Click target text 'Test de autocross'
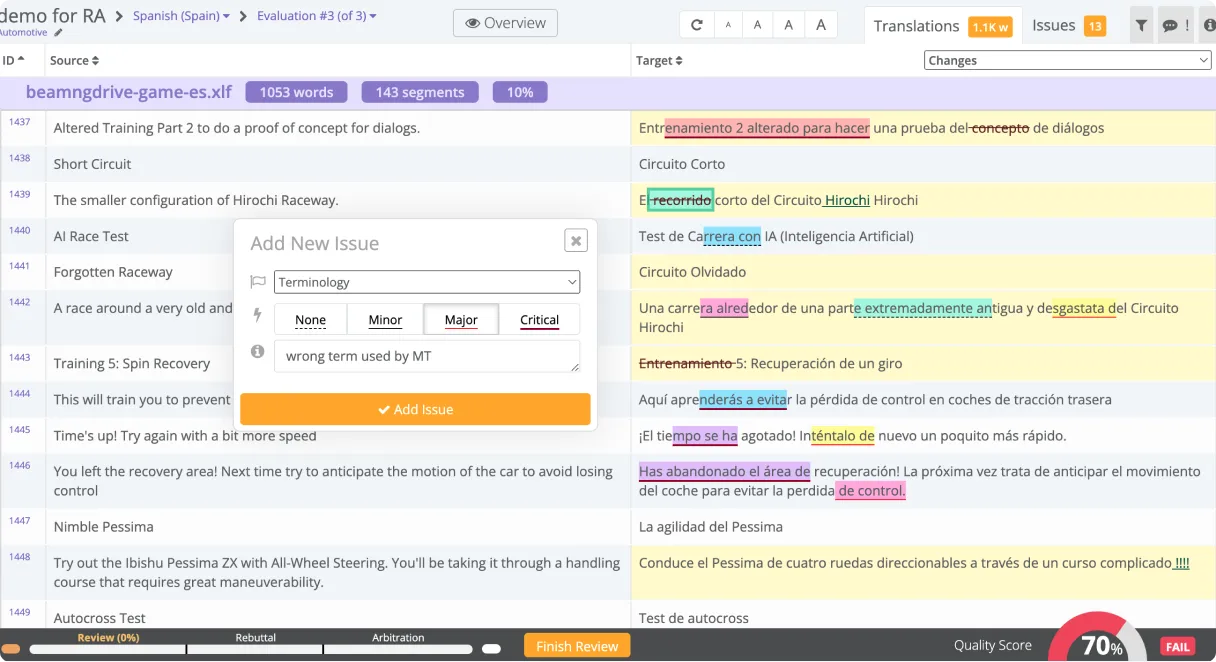Viewport: 1216px width, 662px height. pyautogui.click(x=694, y=618)
